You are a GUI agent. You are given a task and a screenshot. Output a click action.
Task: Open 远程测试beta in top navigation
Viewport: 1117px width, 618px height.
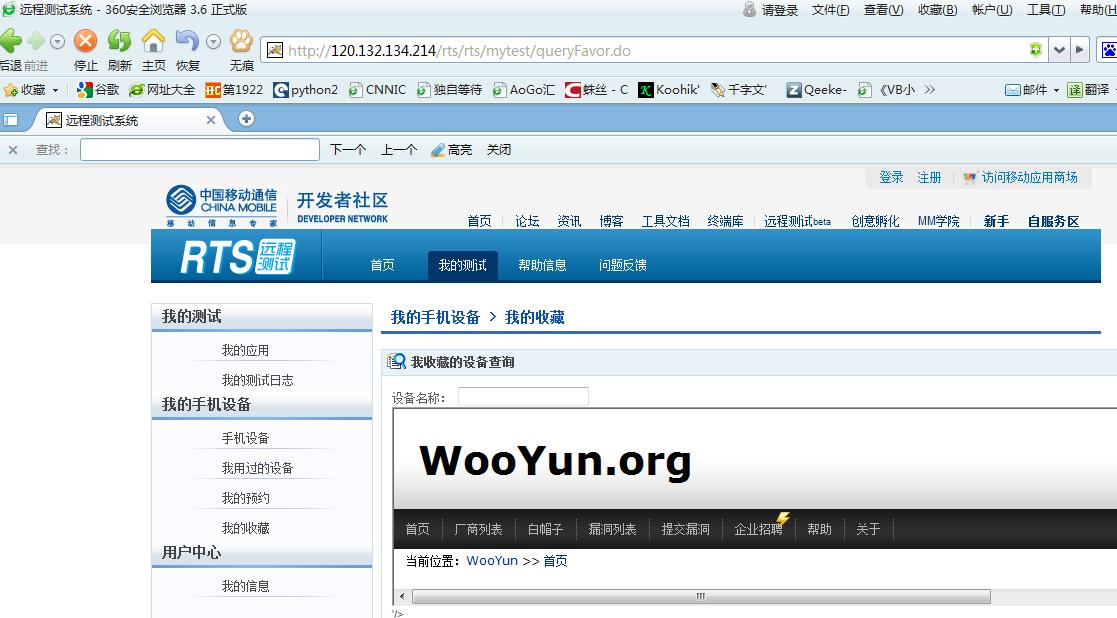(797, 221)
